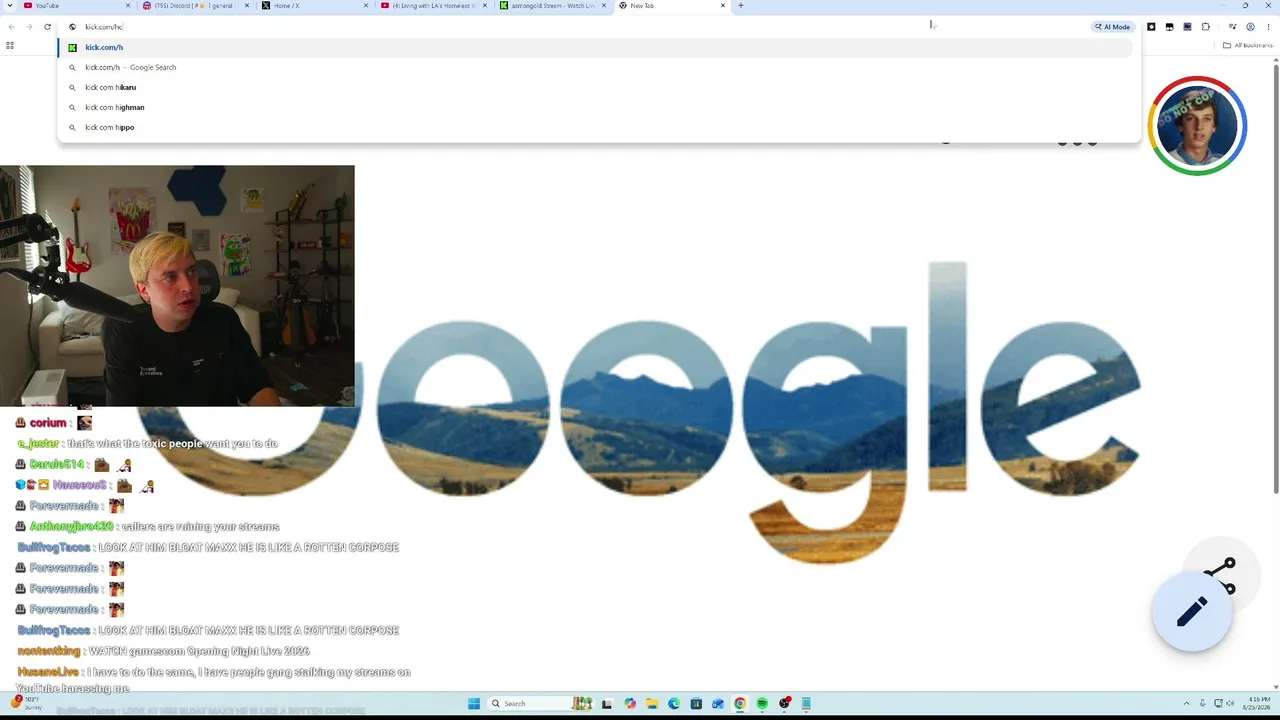Open the Chrome apps grid icon
The height and width of the screenshot is (720, 1280).
(x=10, y=45)
